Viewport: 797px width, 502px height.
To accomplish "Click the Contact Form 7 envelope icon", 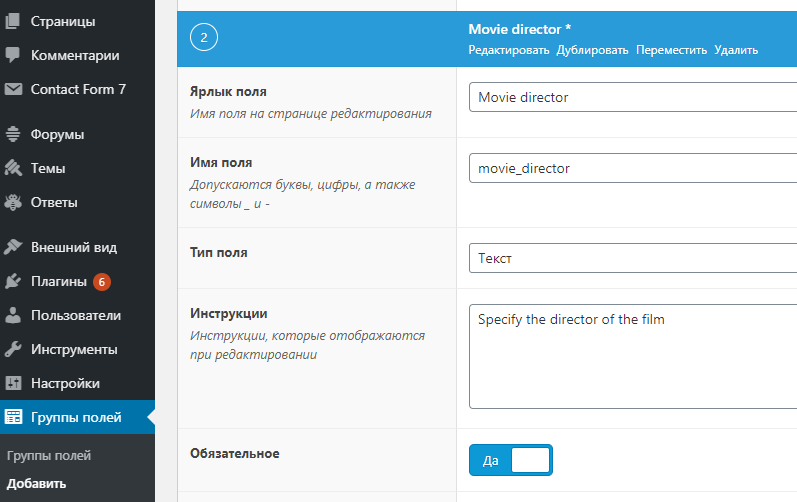I will point(13,89).
